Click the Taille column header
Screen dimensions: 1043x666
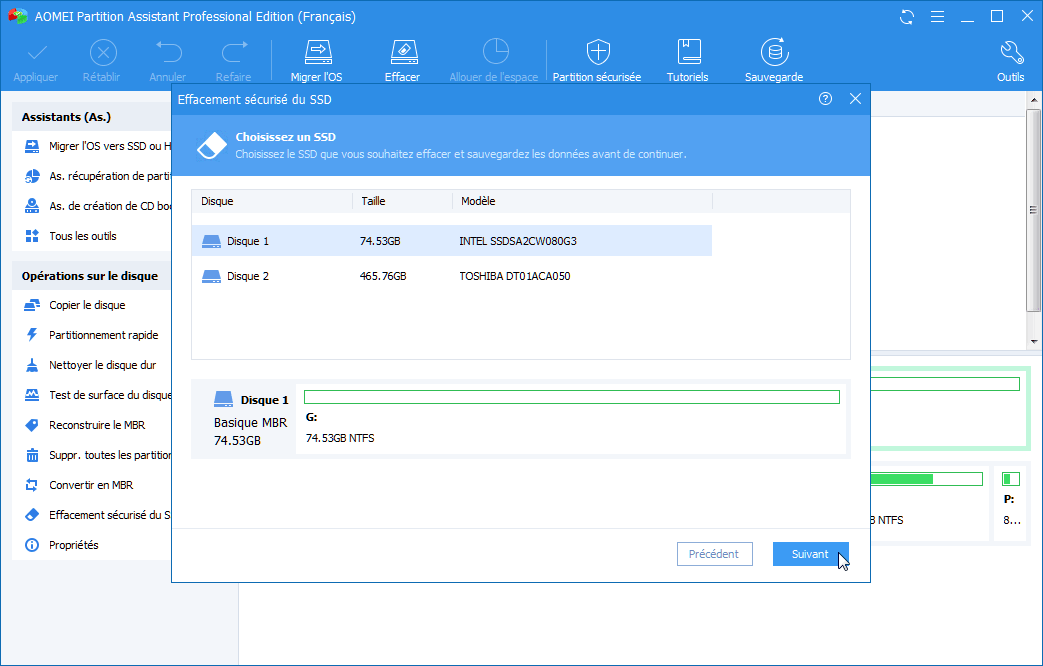tap(402, 201)
